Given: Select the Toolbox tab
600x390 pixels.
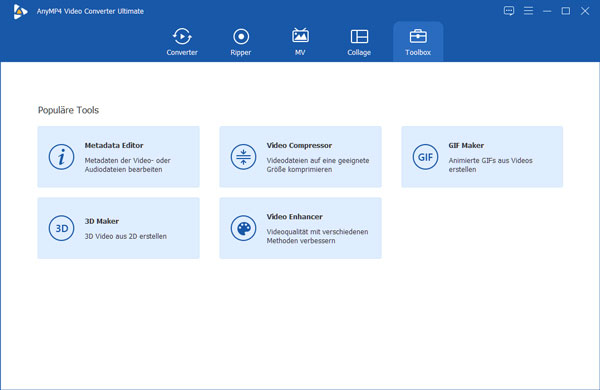Looking at the screenshot, I should 418,42.
